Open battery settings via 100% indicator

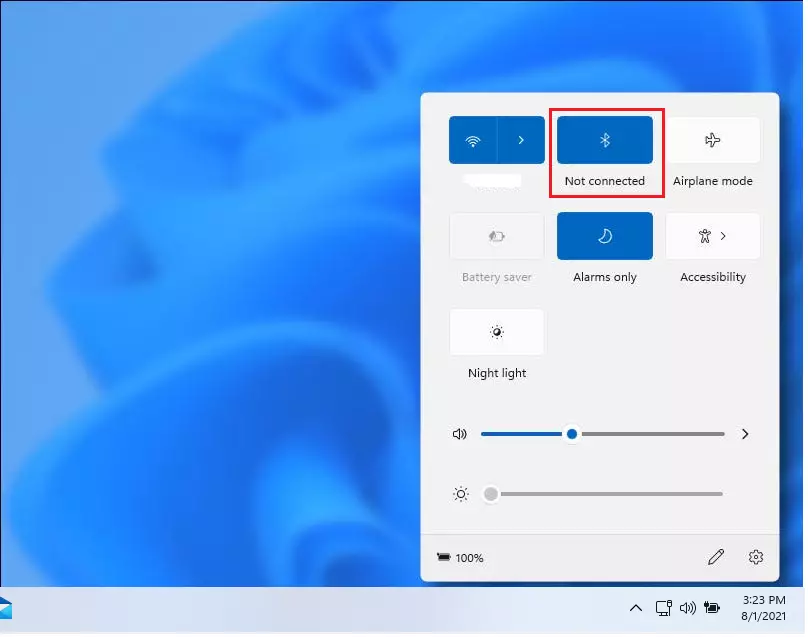460,558
